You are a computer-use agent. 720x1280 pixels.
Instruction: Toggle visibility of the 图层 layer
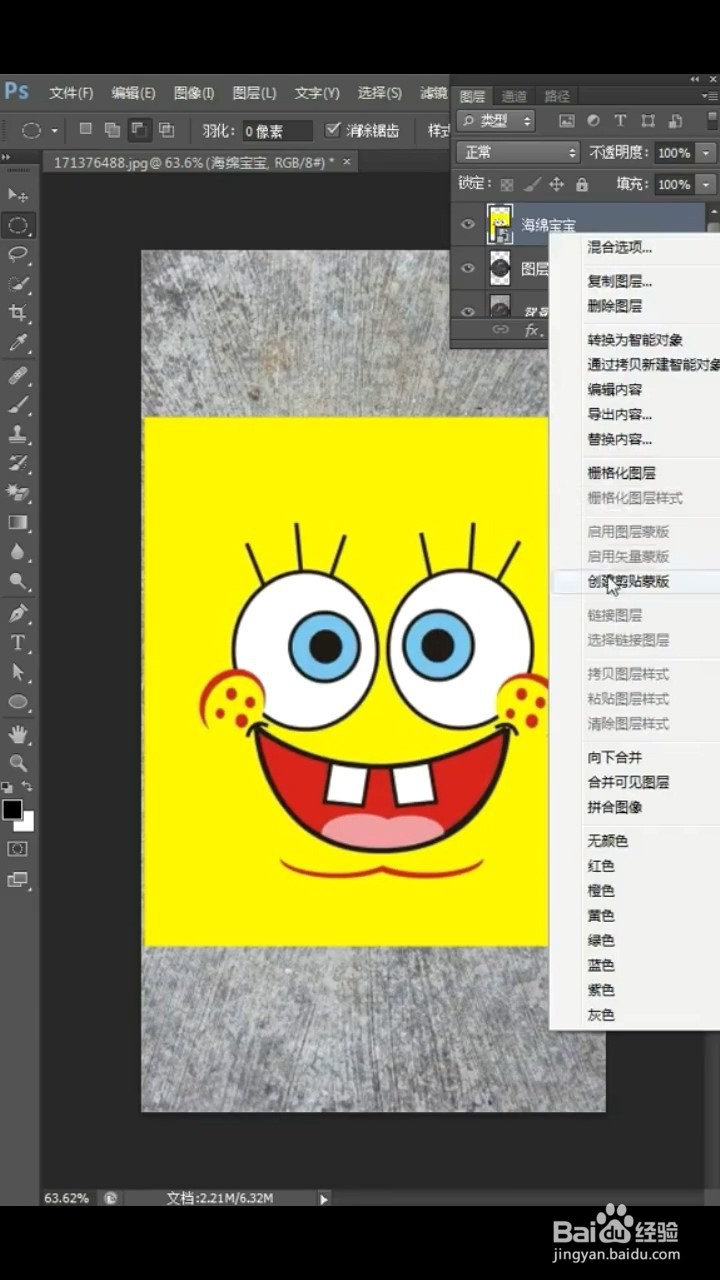tap(467, 268)
